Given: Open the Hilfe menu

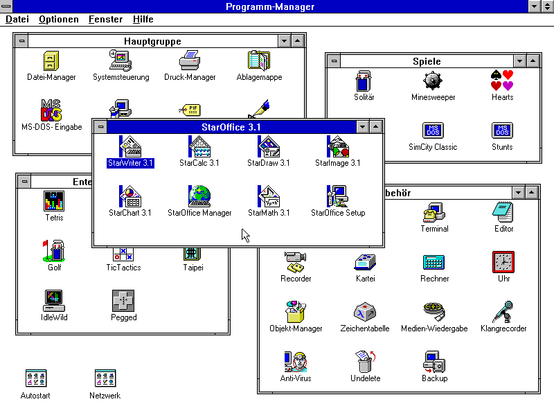Looking at the screenshot, I should (x=143, y=19).
